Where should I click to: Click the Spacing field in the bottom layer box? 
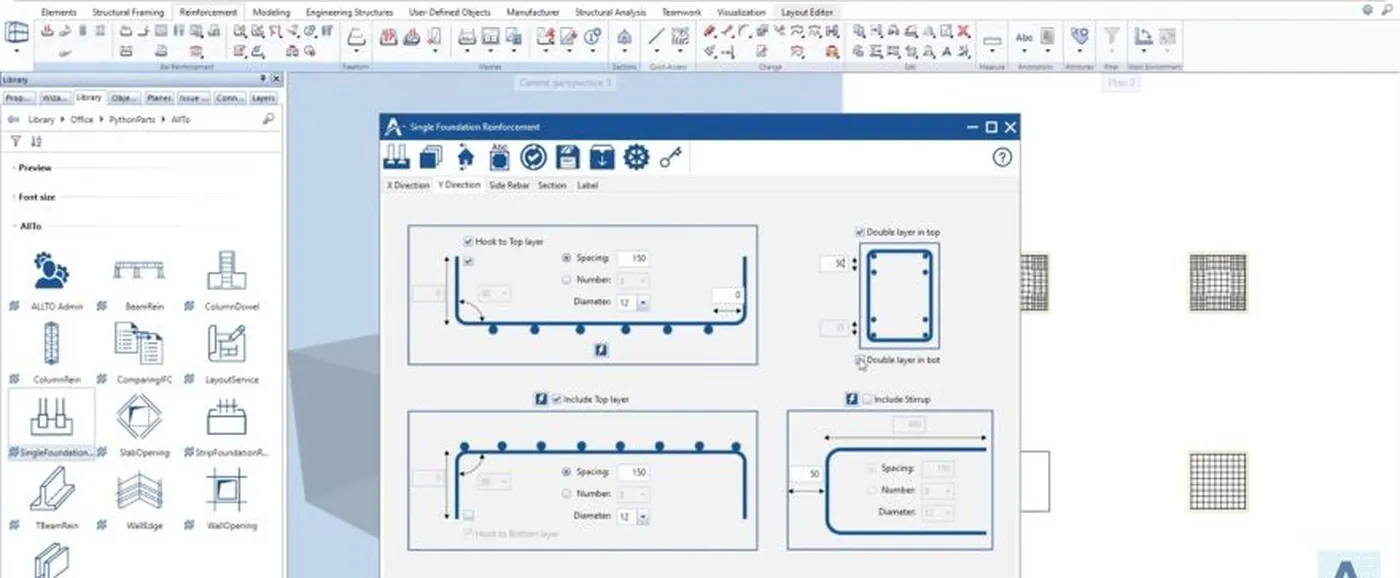[x=633, y=259]
